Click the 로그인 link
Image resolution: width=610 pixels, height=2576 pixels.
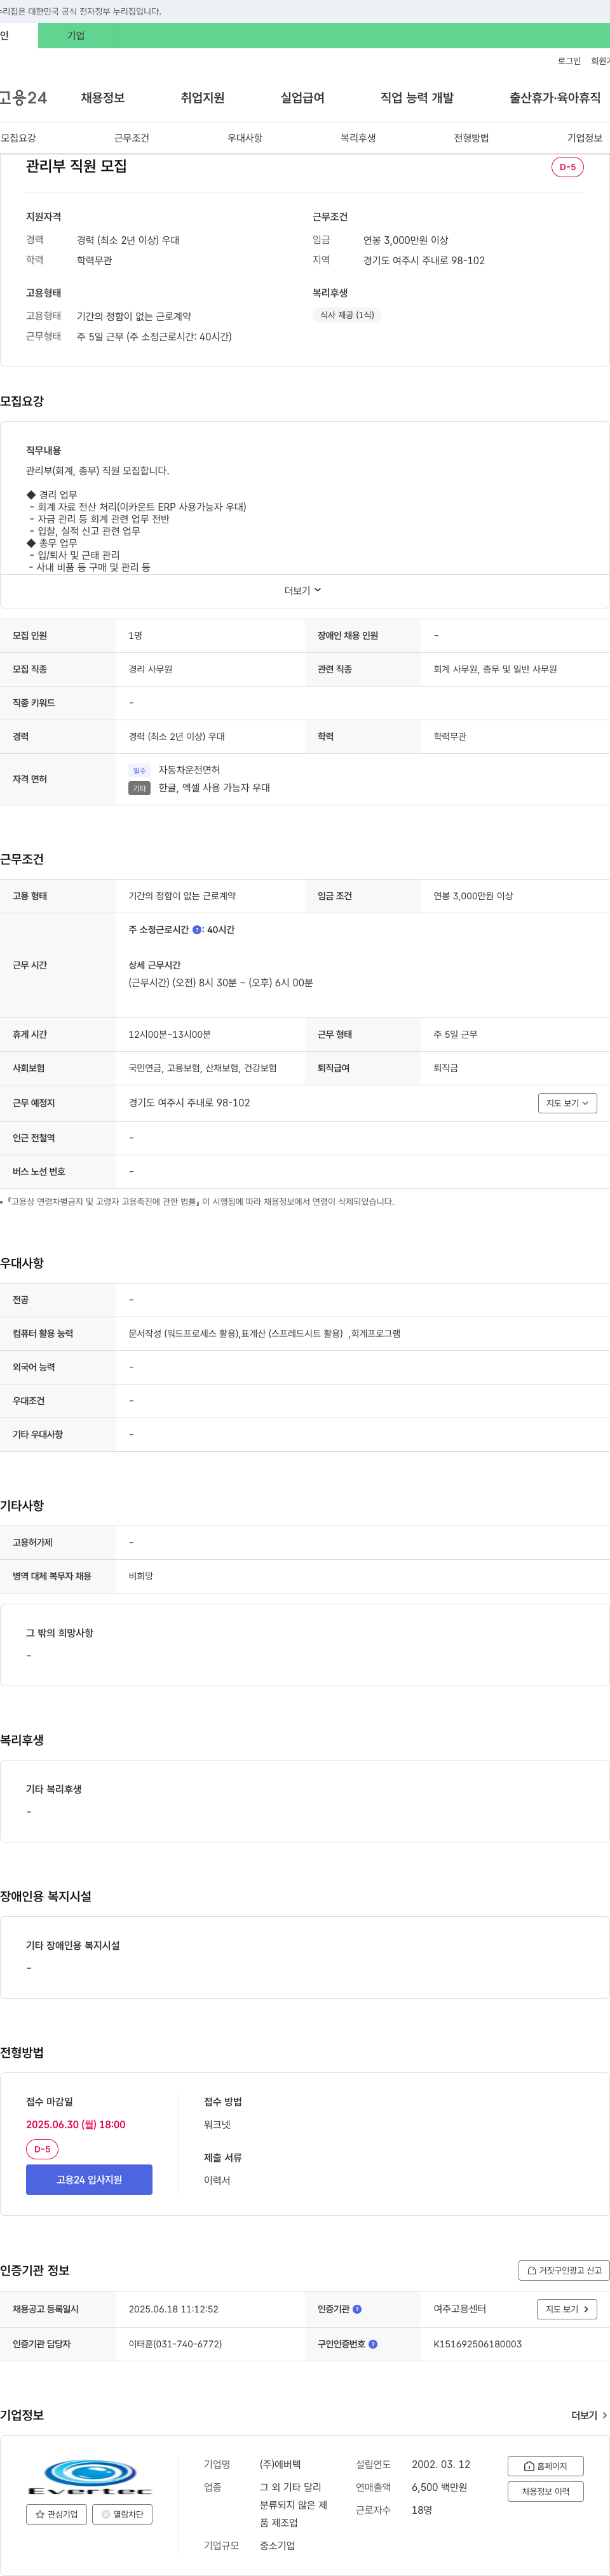click(569, 61)
